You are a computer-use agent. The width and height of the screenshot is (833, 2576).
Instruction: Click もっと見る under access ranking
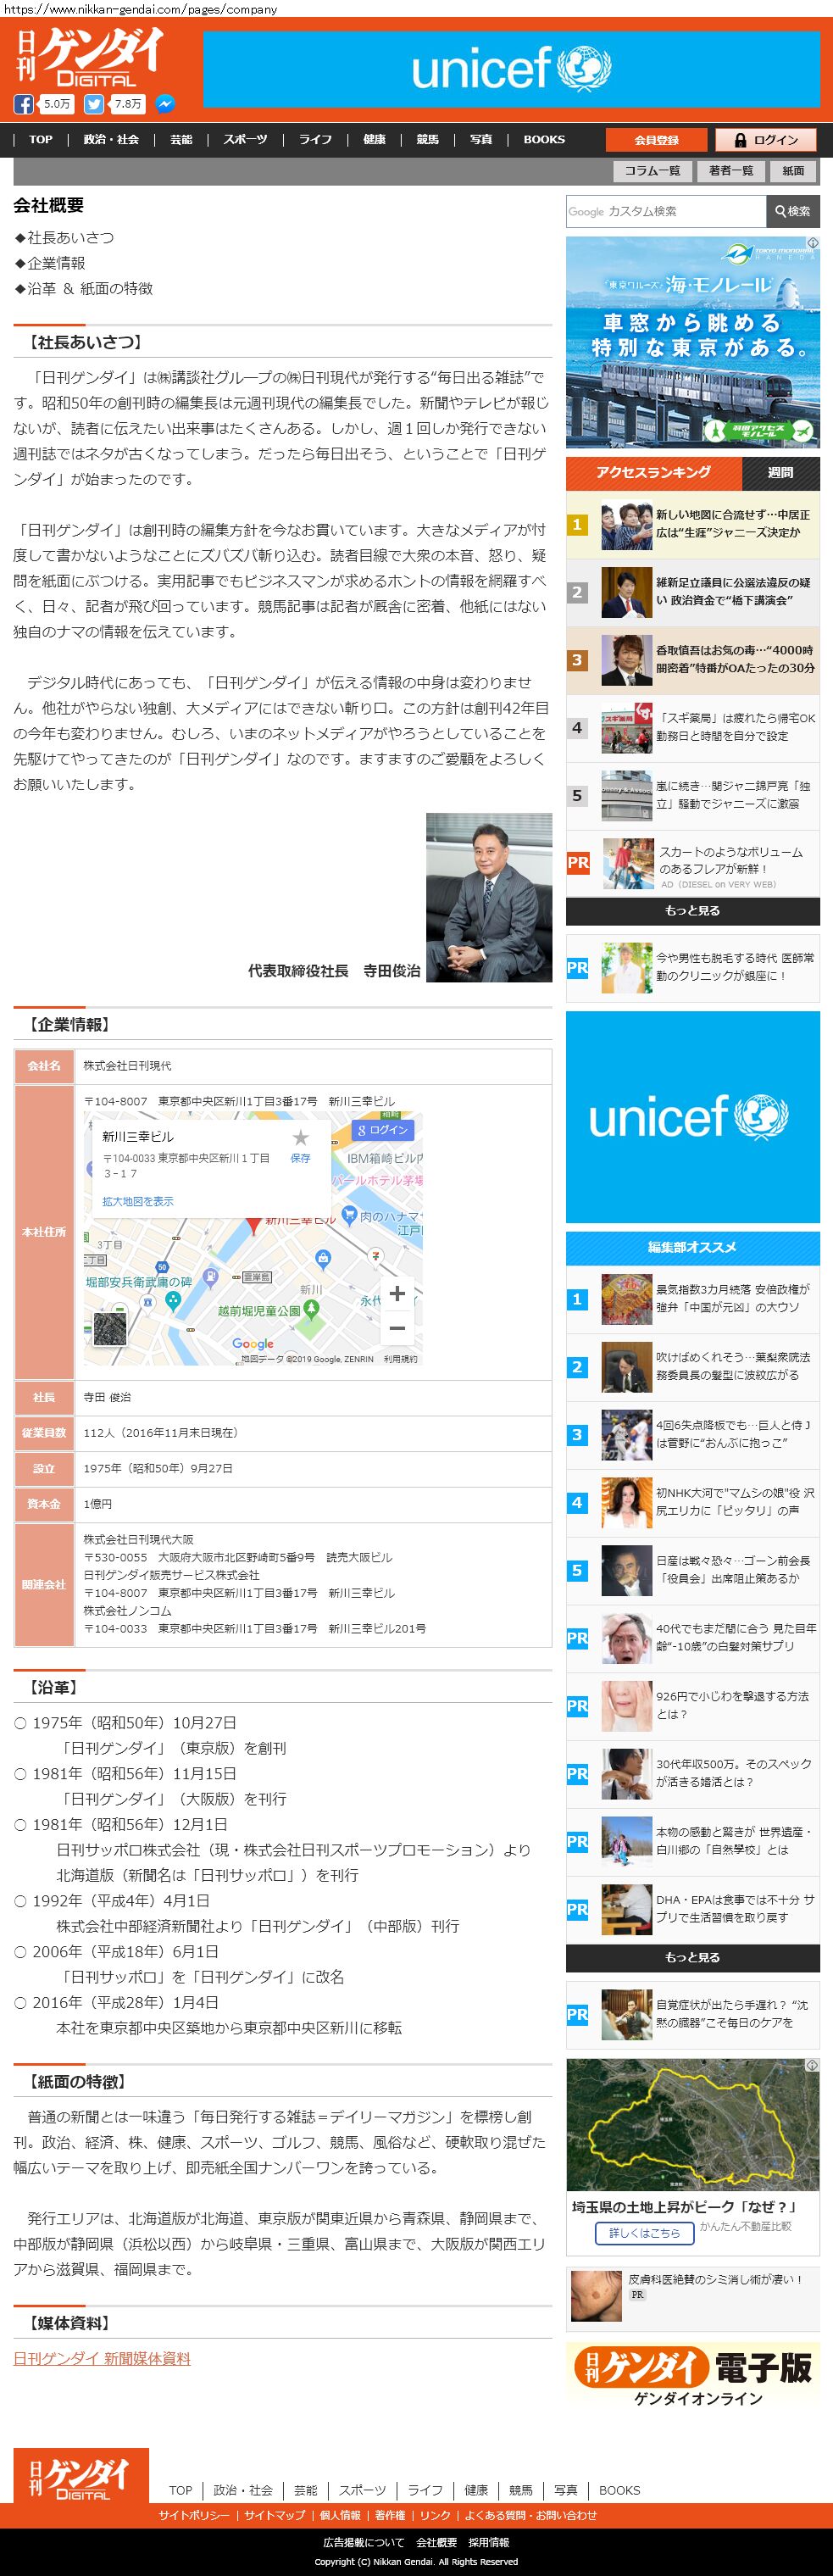pyautogui.click(x=692, y=911)
